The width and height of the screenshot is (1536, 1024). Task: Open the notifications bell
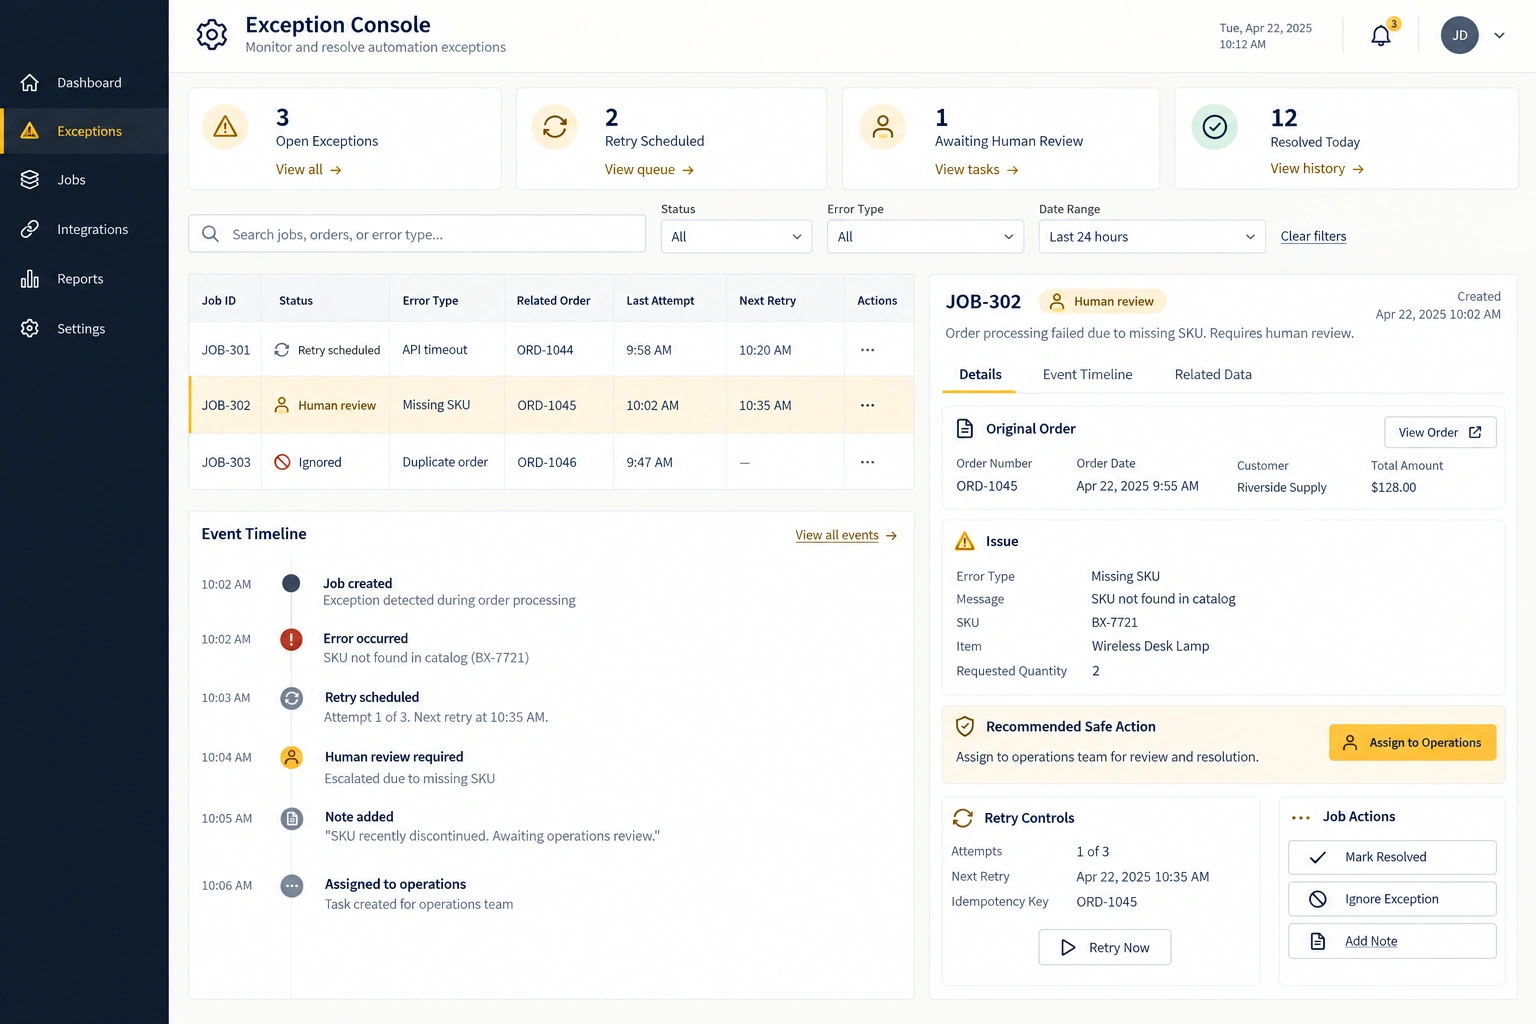[1381, 35]
